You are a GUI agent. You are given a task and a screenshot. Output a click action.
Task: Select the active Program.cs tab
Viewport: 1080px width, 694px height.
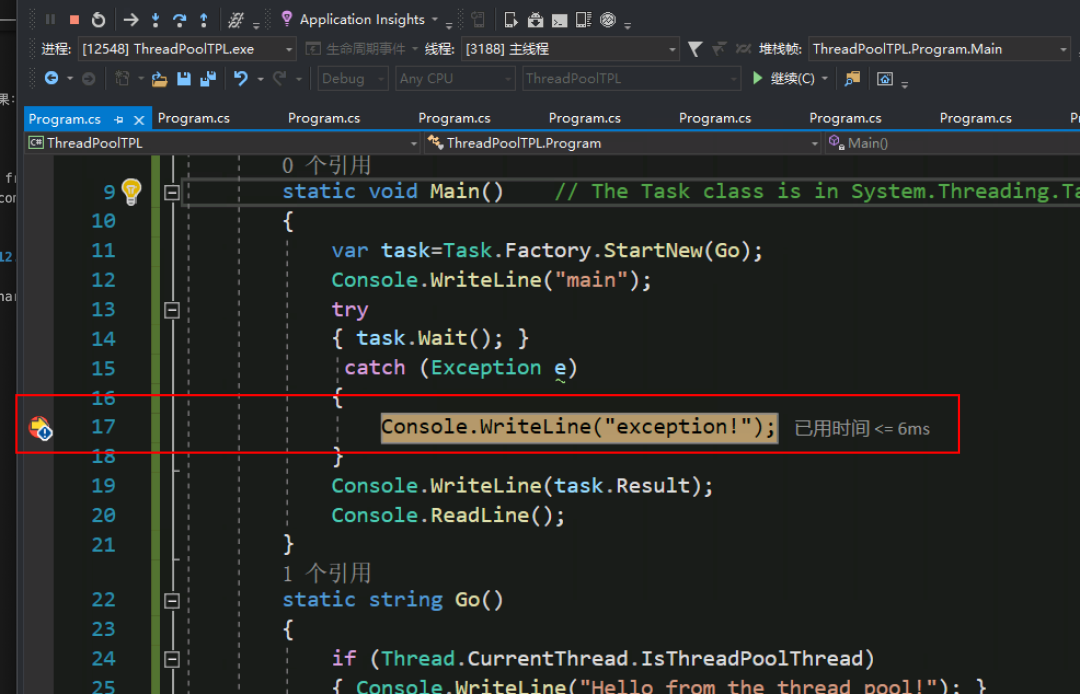pos(65,119)
